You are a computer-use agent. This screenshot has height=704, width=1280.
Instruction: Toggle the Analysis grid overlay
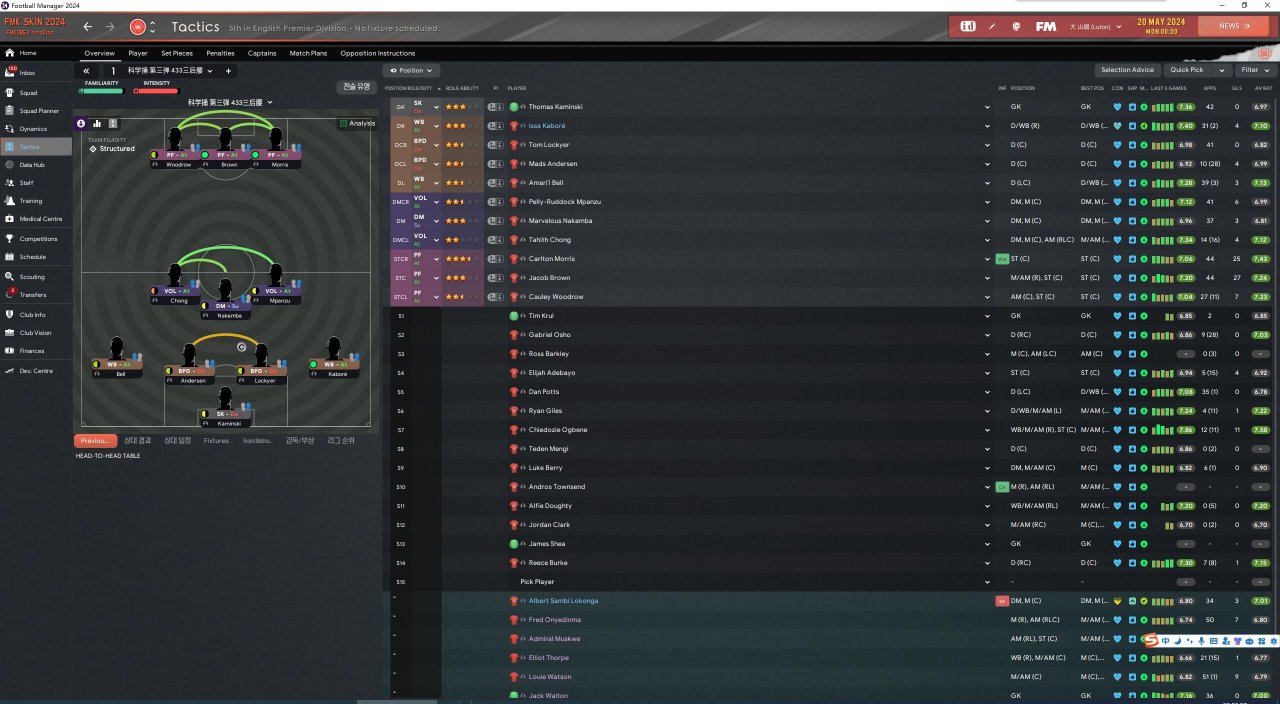point(357,123)
